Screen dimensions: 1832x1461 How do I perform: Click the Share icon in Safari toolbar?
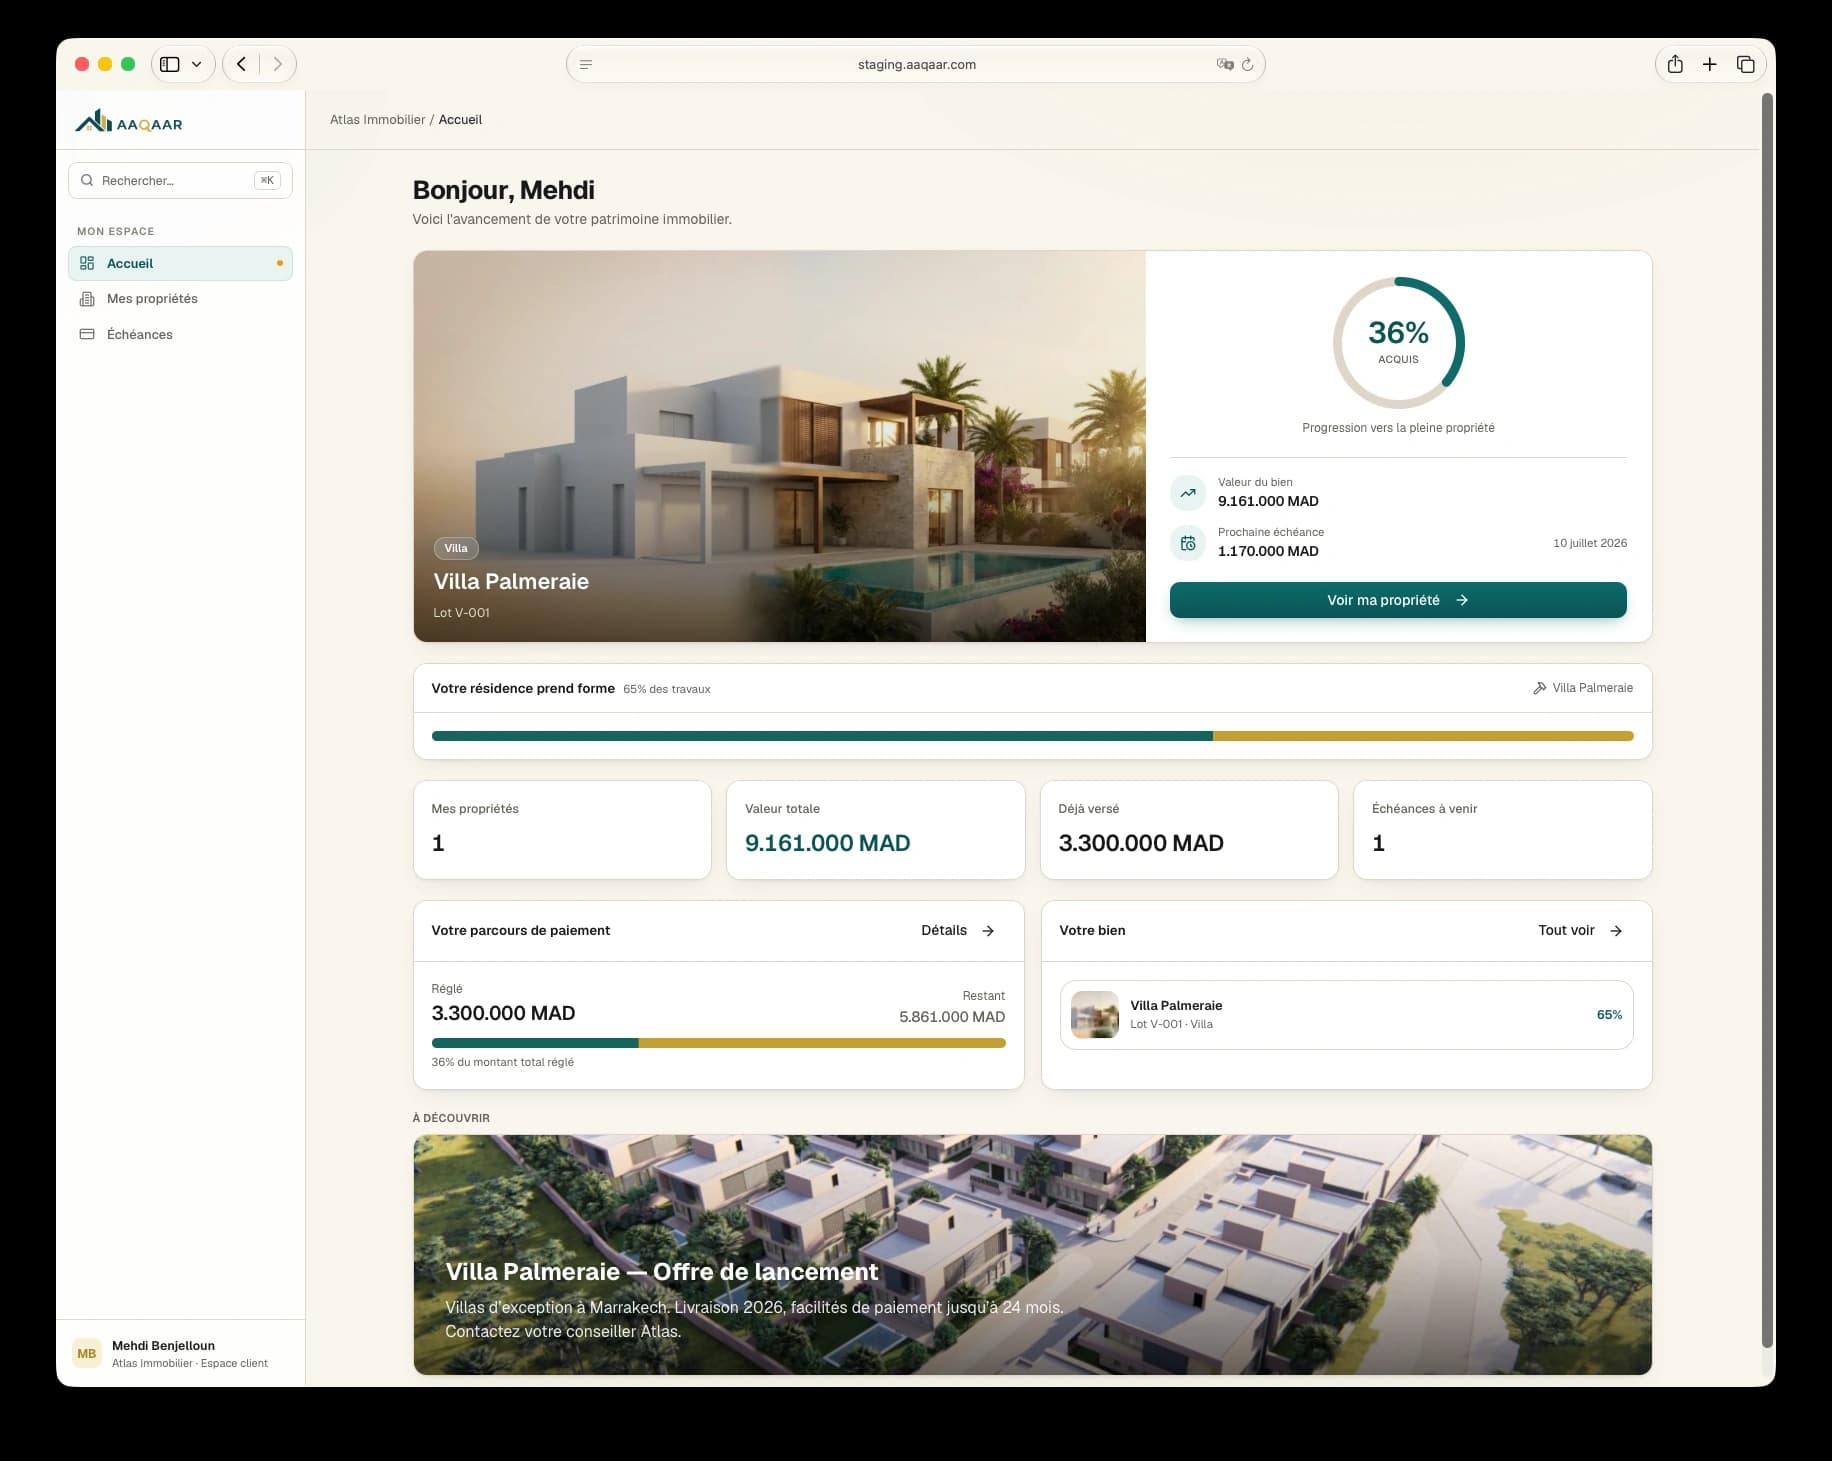pos(1675,64)
